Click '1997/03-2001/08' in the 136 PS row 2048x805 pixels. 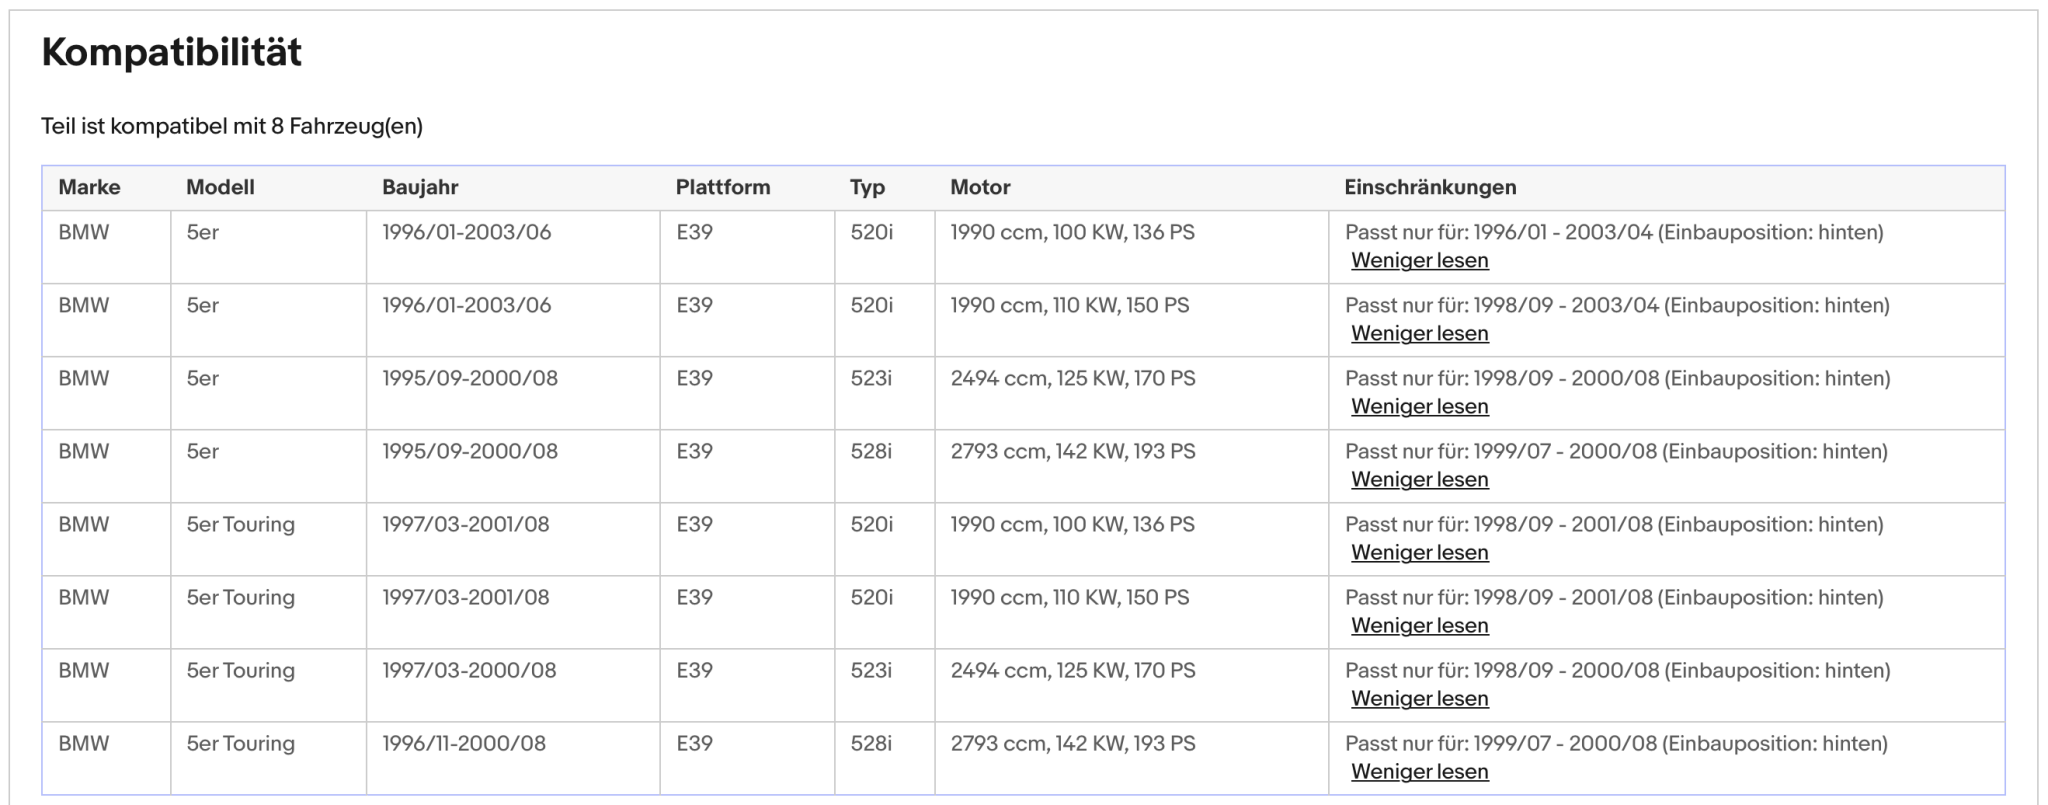click(466, 524)
